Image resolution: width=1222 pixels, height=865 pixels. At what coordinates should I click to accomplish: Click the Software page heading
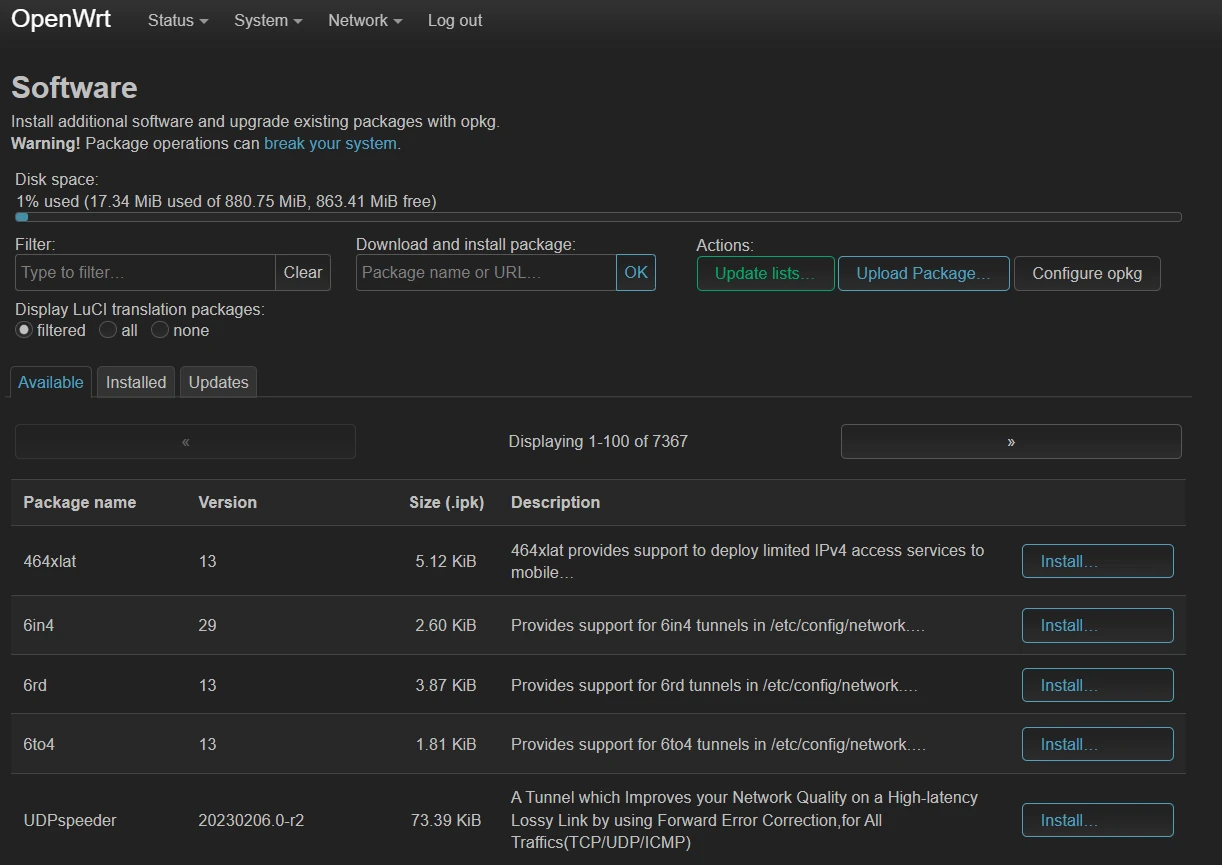point(74,87)
